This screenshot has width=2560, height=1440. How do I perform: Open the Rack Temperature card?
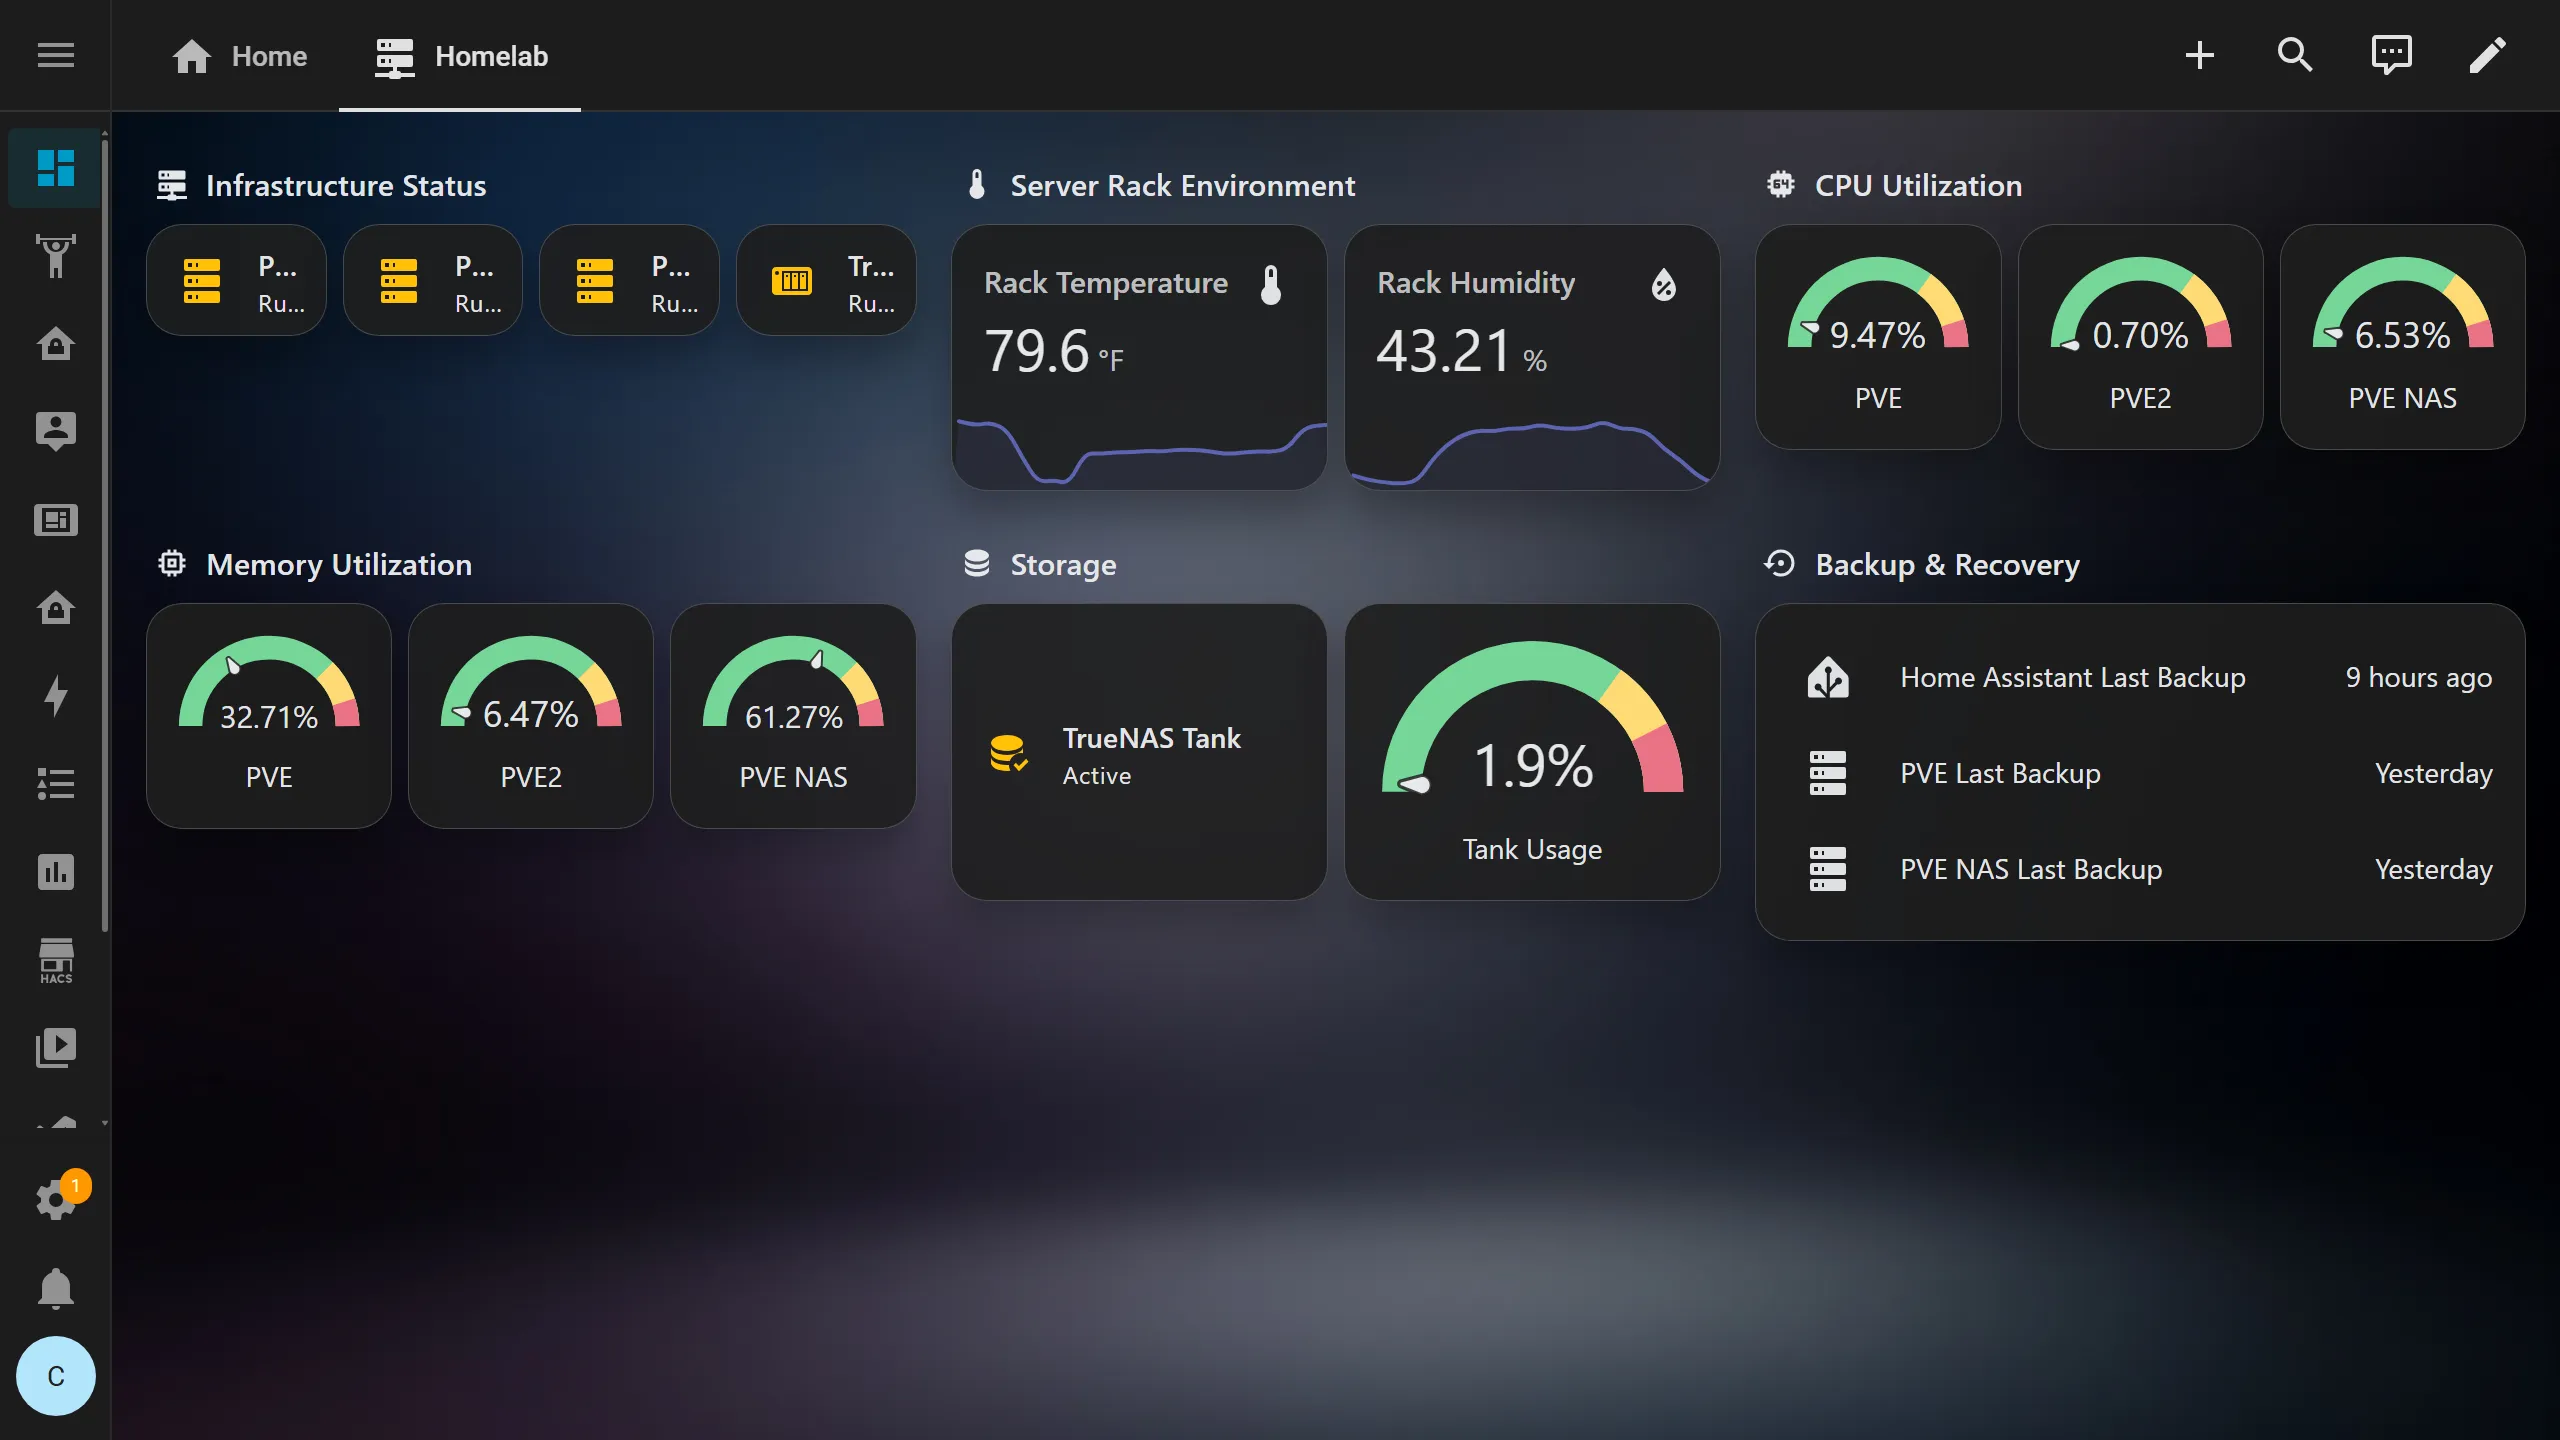(1139, 357)
